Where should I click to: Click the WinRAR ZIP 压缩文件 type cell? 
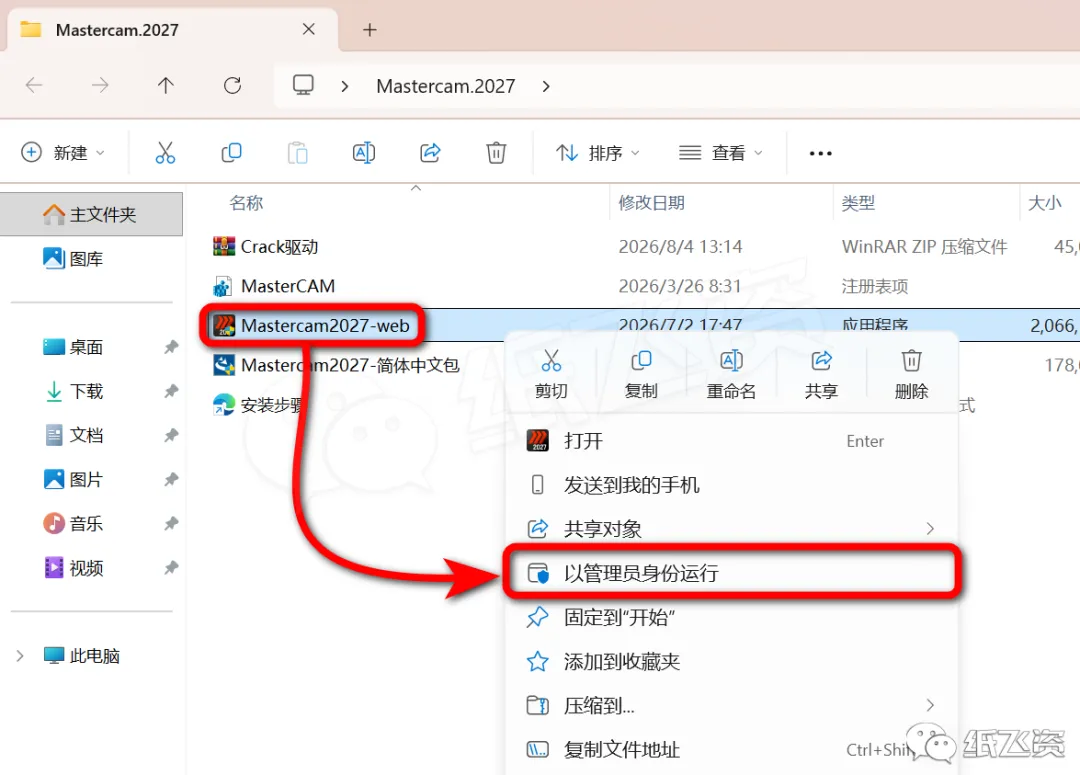(924, 247)
